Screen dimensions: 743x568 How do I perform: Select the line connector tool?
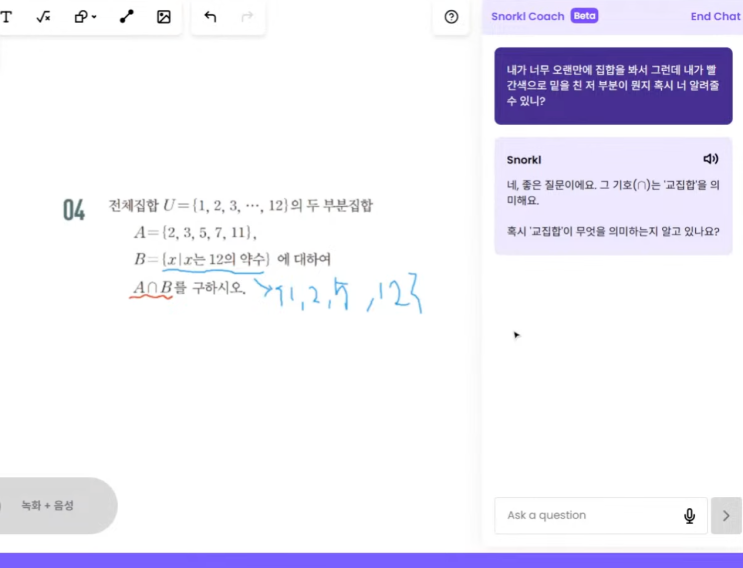point(127,17)
